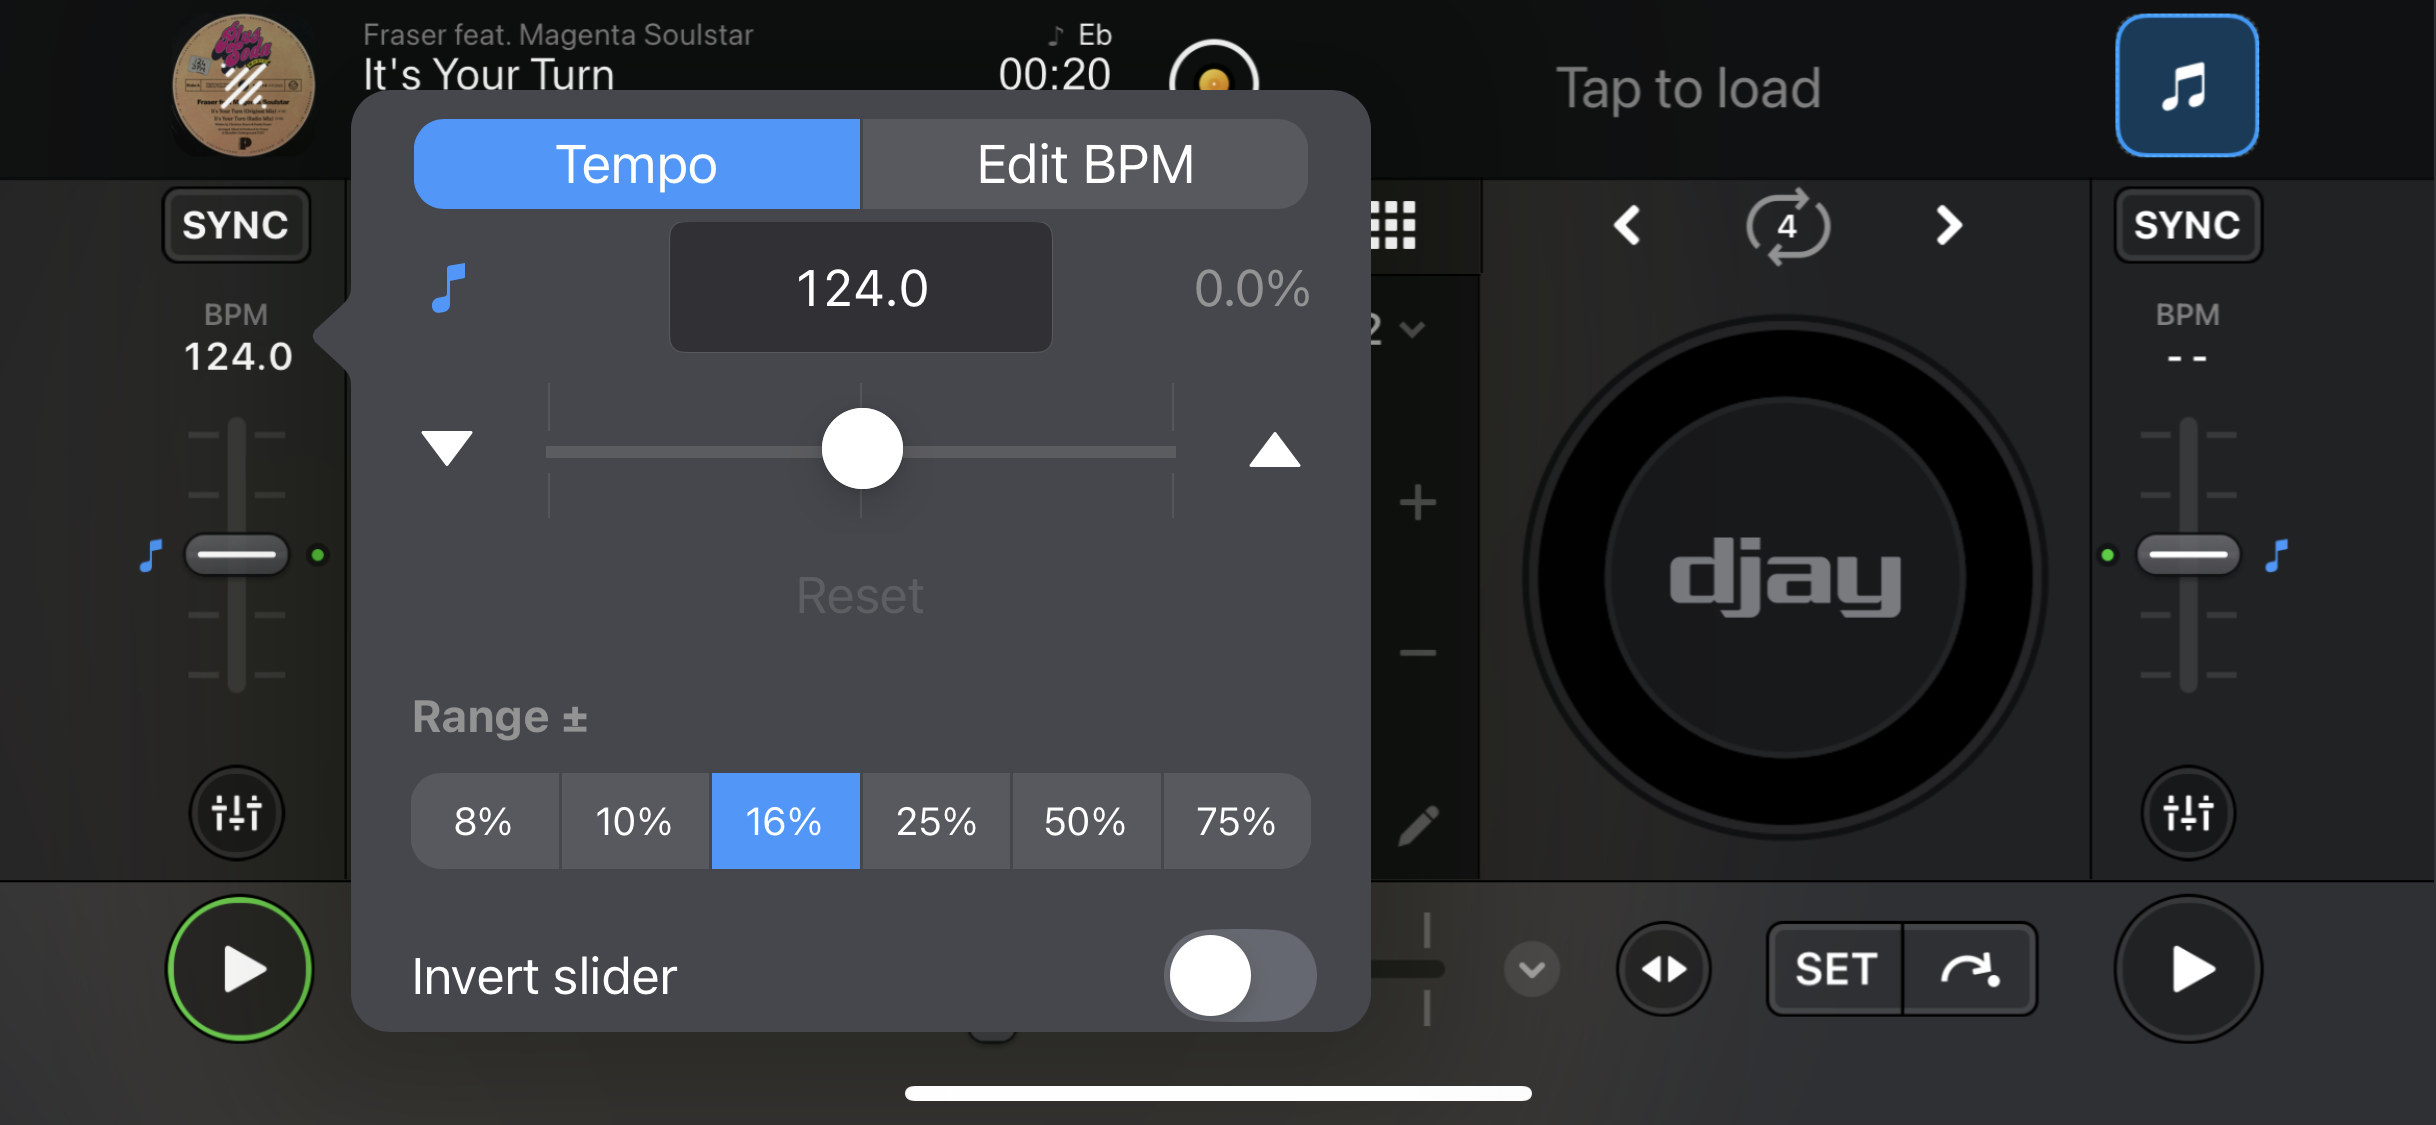This screenshot has height=1125, width=2436.
Task: Tap the pencil edit icon
Action: coord(1417,827)
